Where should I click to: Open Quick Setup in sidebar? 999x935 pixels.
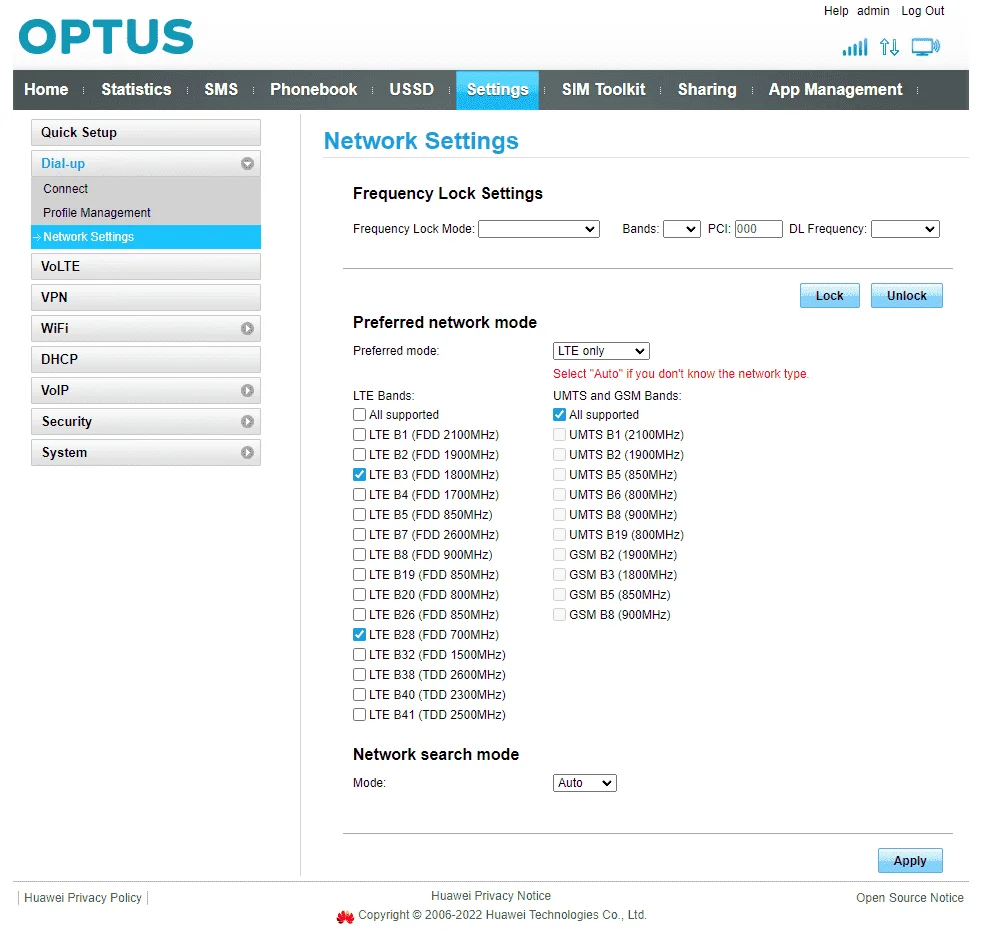[146, 132]
